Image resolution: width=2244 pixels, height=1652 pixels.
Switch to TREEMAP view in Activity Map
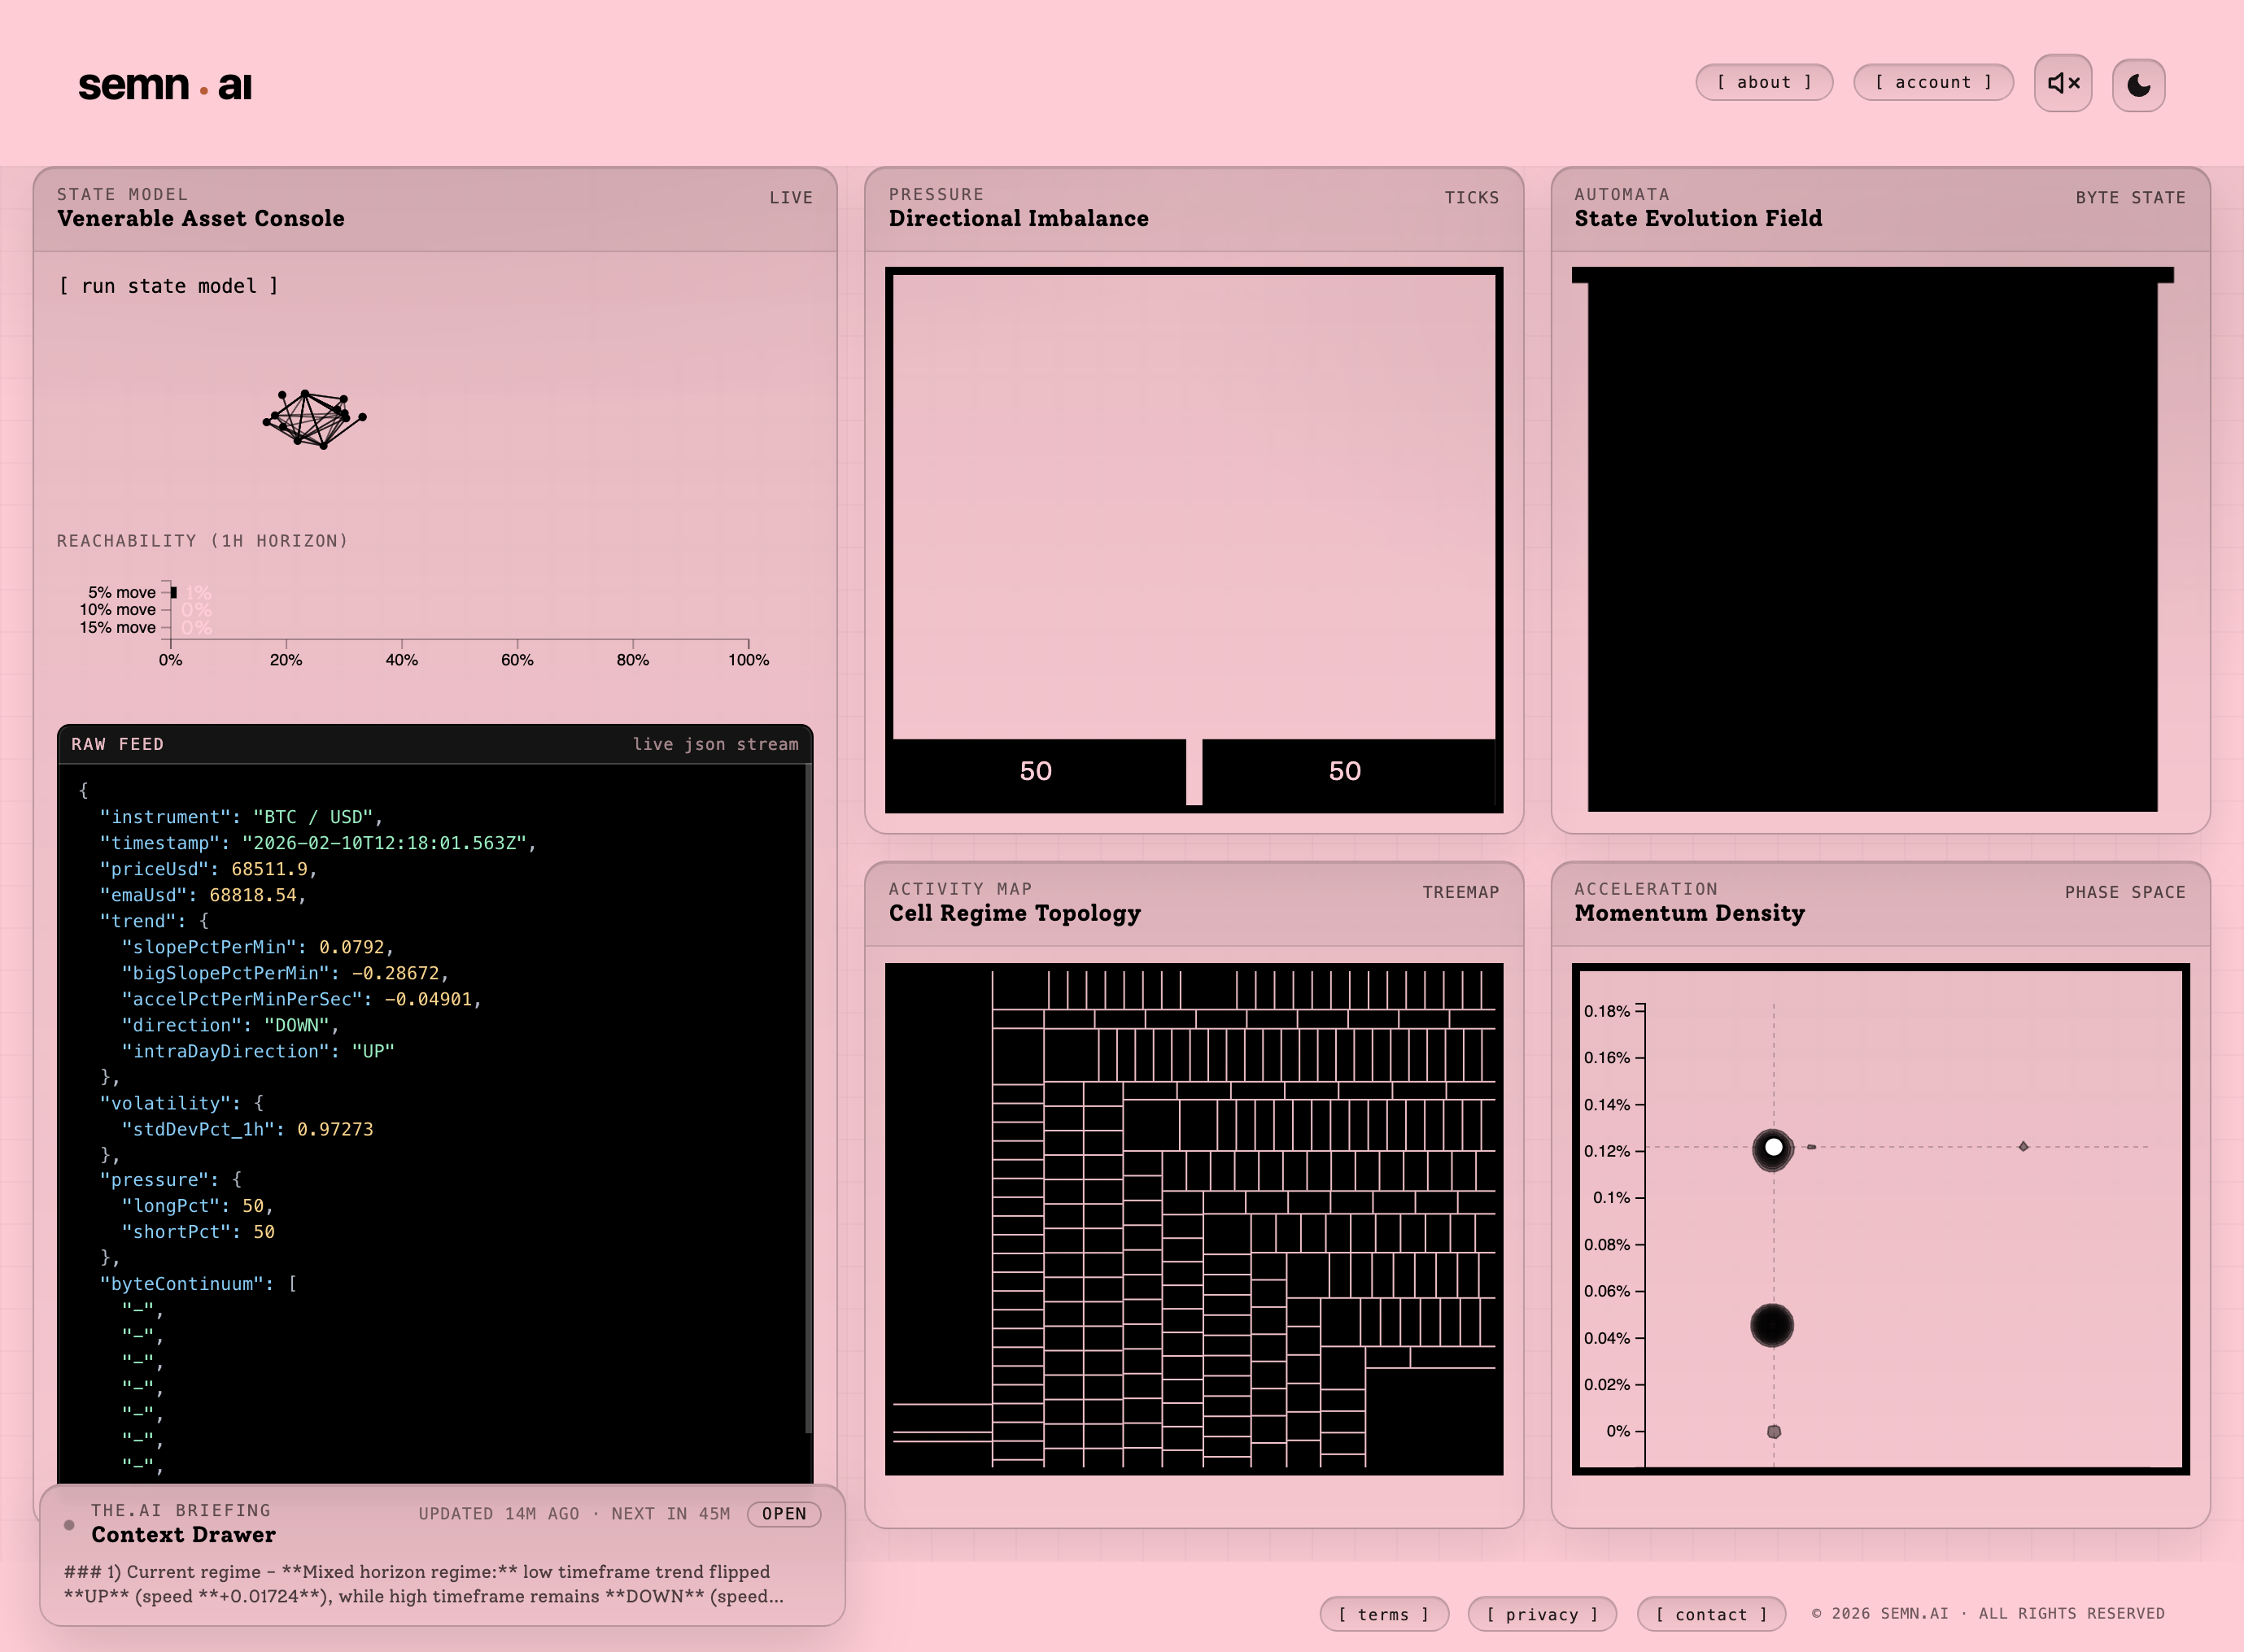1460,892
